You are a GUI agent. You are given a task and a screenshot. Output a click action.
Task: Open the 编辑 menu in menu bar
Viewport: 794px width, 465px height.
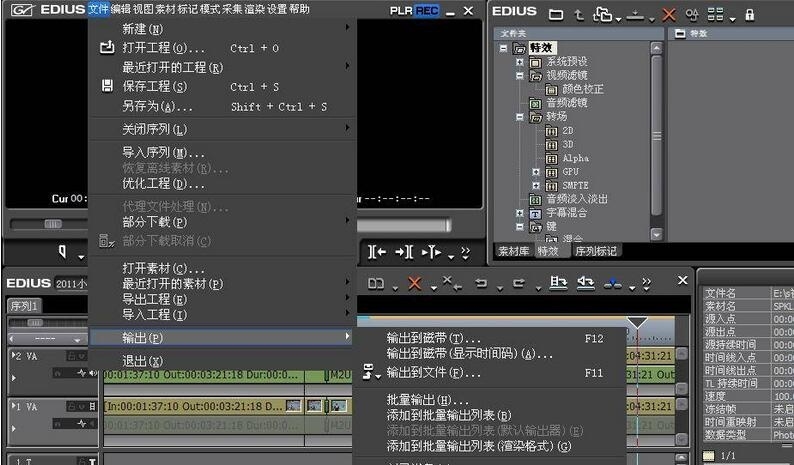click(120, 9)
